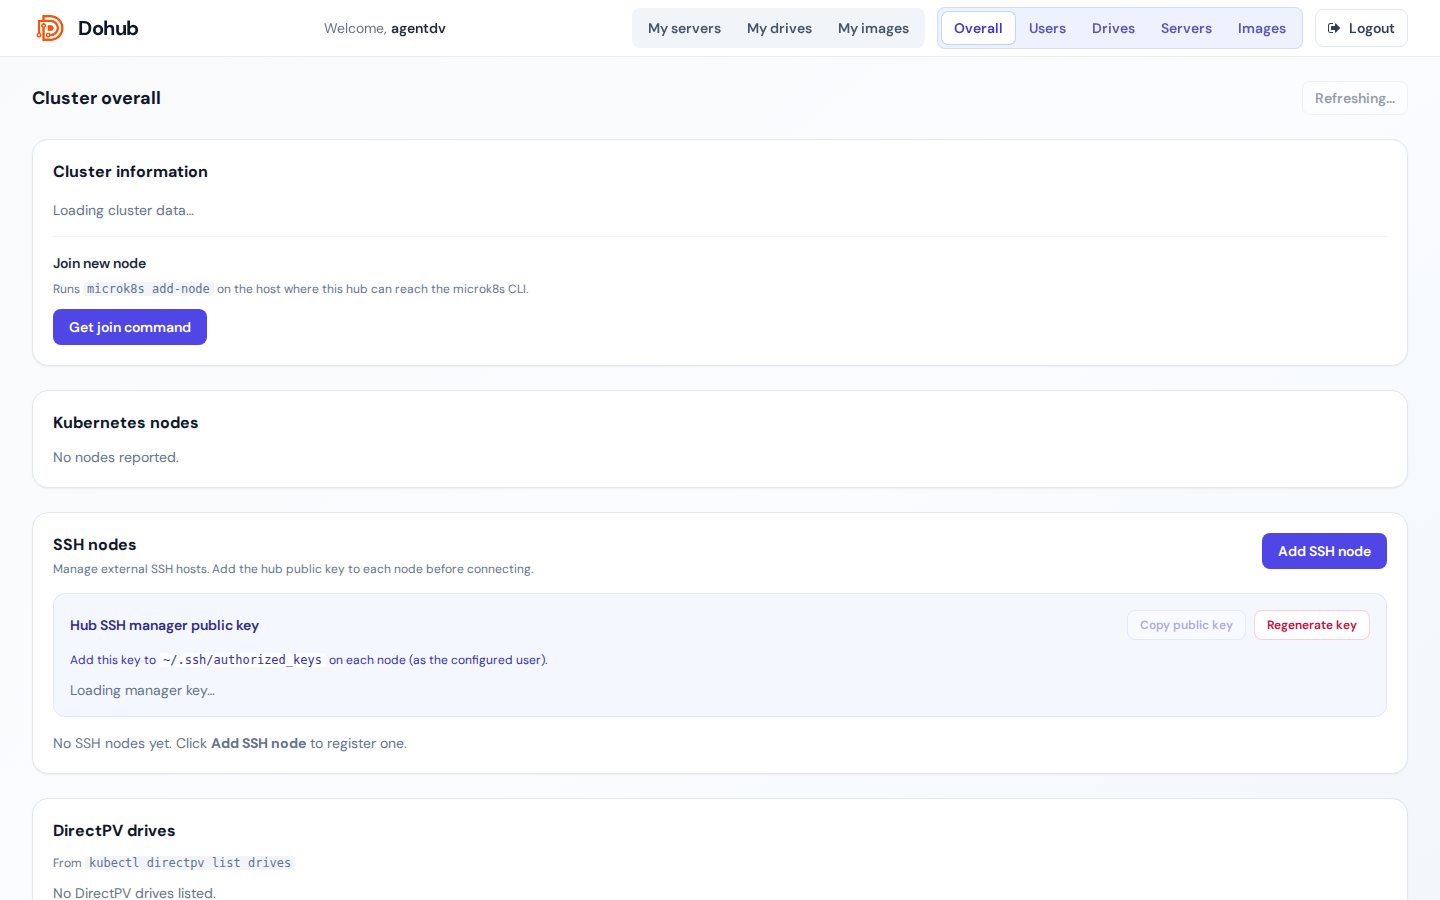Open the Drives admin tab

(1113, 28)
